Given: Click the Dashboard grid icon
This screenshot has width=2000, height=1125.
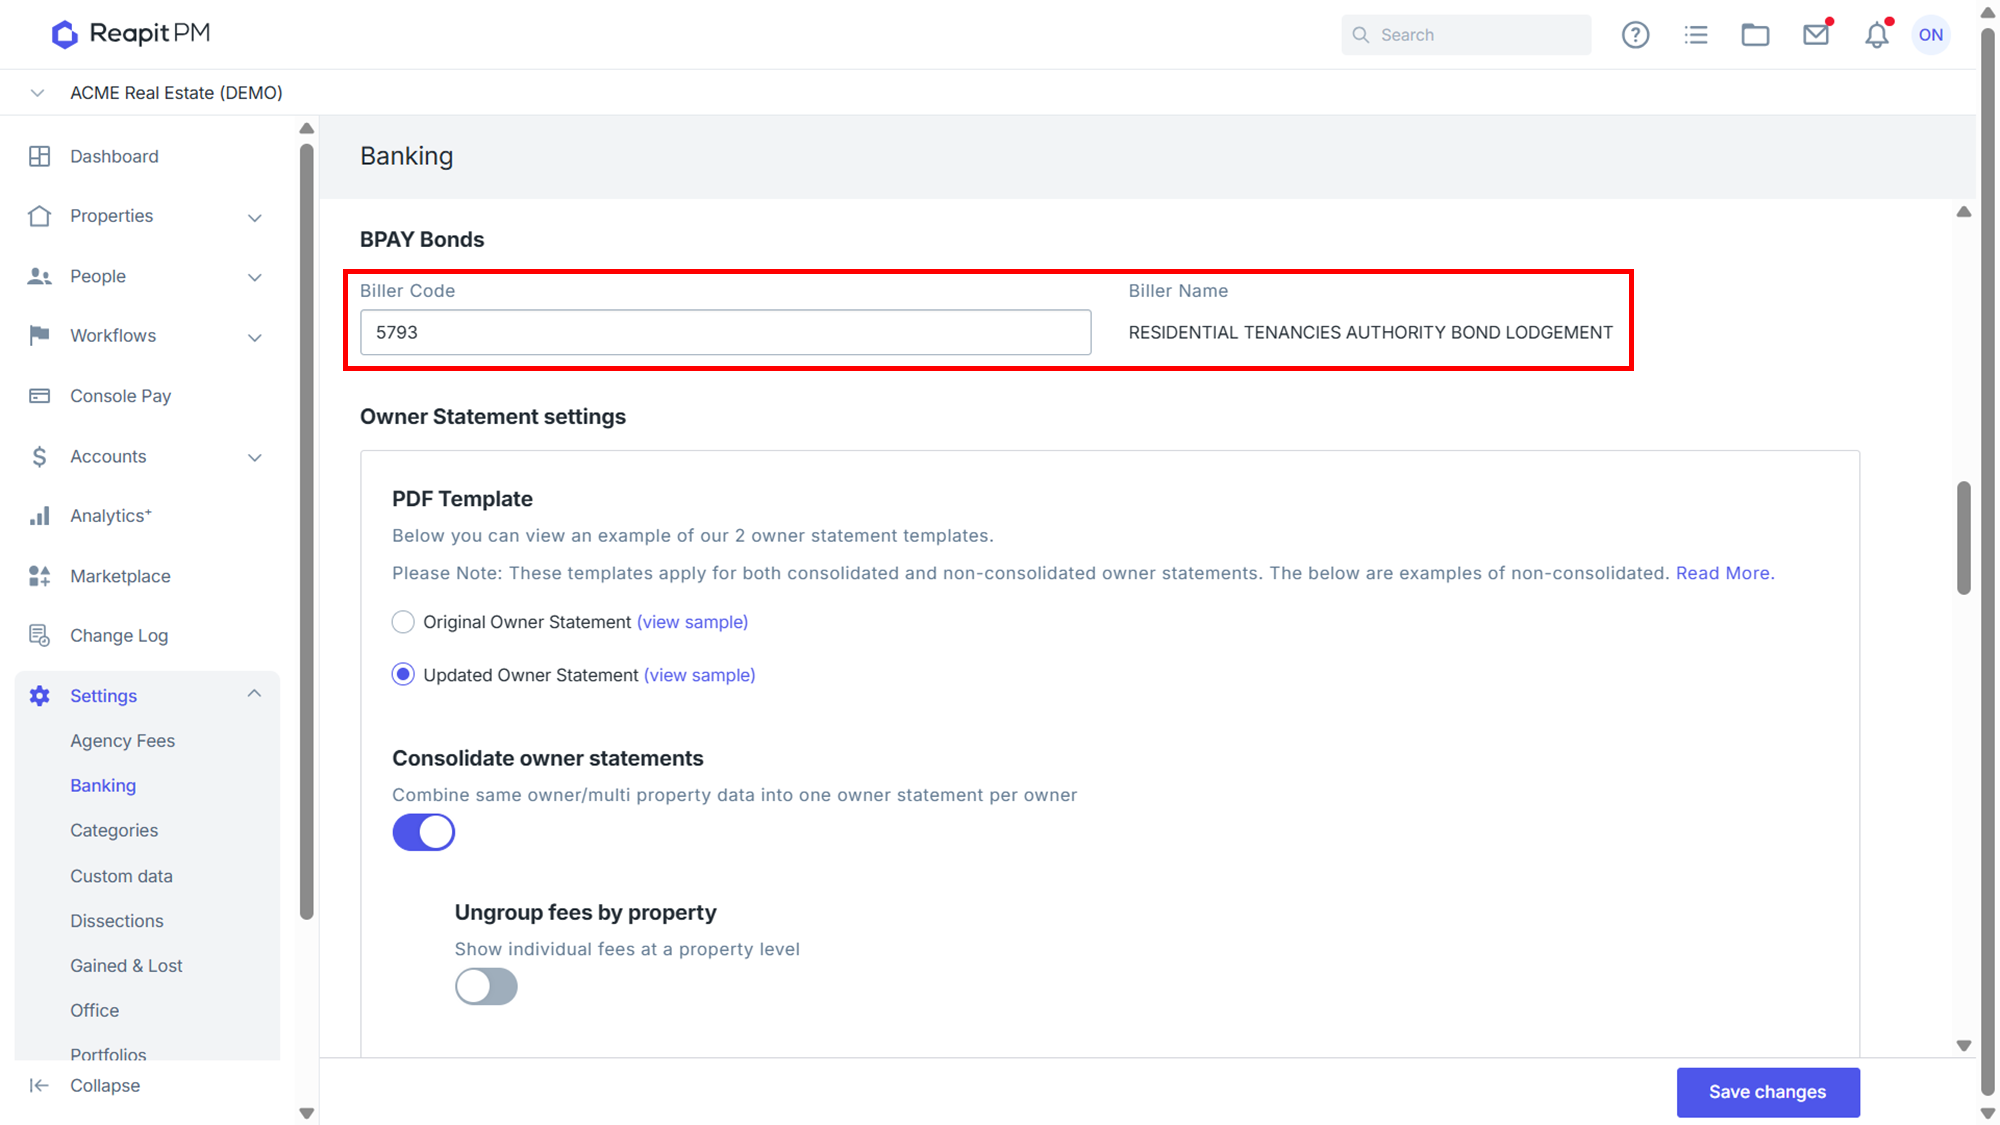Looking at the screenshot, I should [x=40, y=156].
